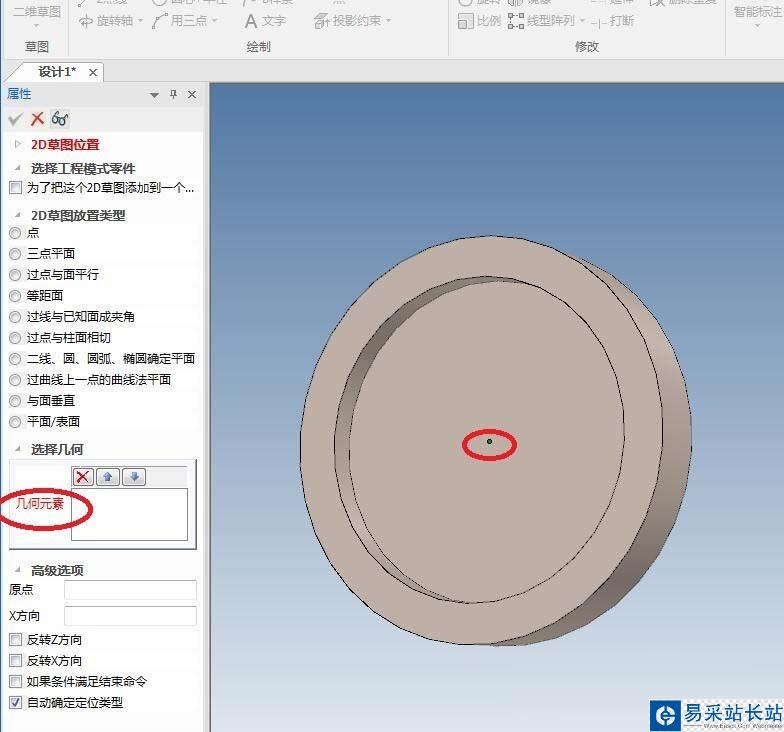Choose the 与面垂直 radio option

coord(15,401)
